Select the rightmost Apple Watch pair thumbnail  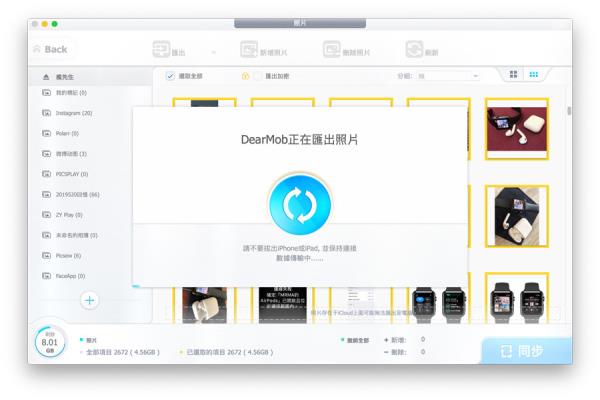tap(517, 299)
